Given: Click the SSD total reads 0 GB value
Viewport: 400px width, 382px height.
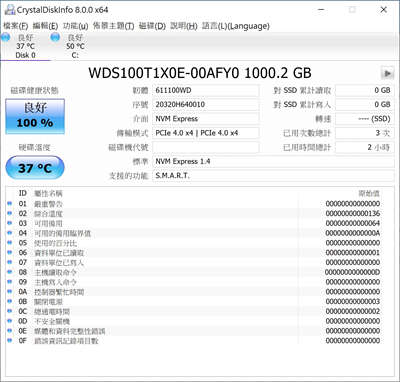Looking at the screenshot, I should [x=365, y=90].
